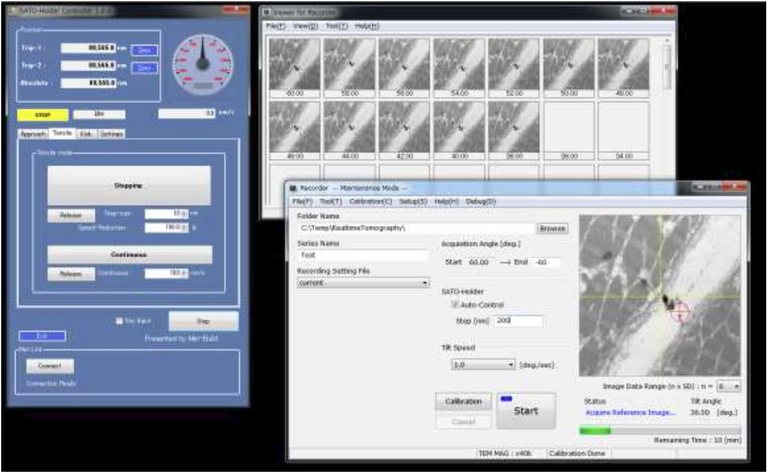Switch to the Approach tab
Image resolution: width=768 pixels, height=473 pixels.
pyautogui.click(x=33, y=133)
